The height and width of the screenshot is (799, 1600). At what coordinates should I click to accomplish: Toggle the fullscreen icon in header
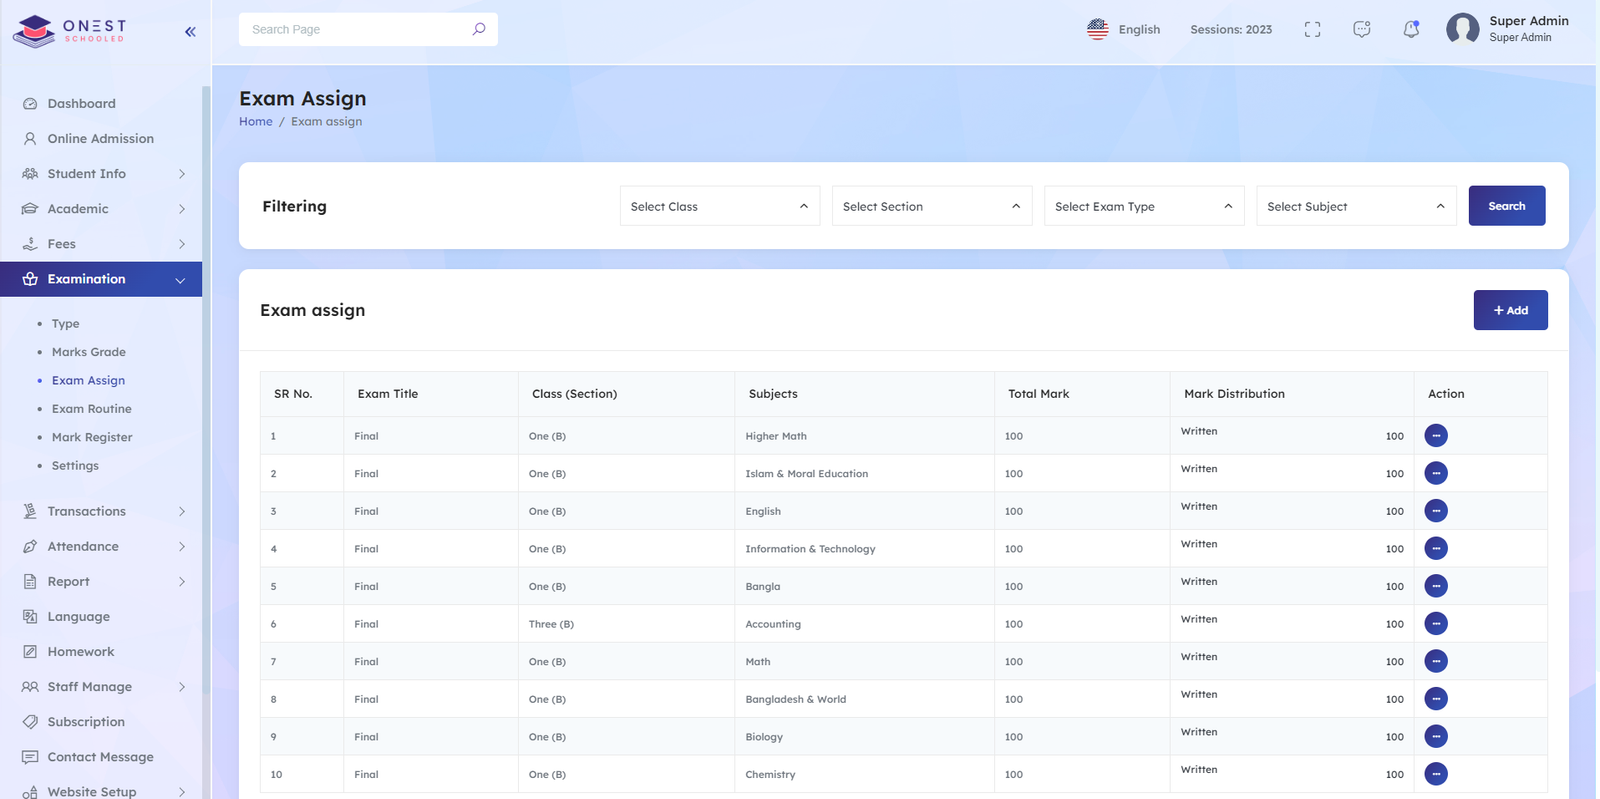(1312, 30)
